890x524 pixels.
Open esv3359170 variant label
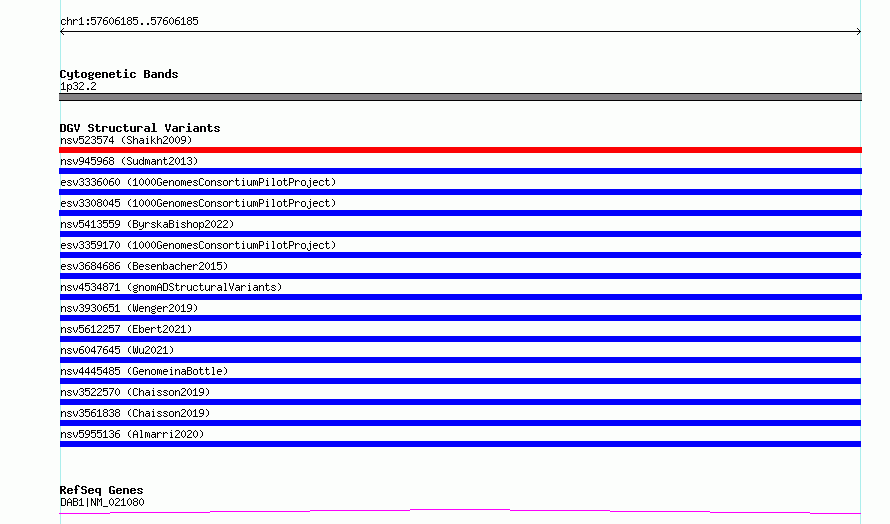pyautogui.click(x=198, y=245)
